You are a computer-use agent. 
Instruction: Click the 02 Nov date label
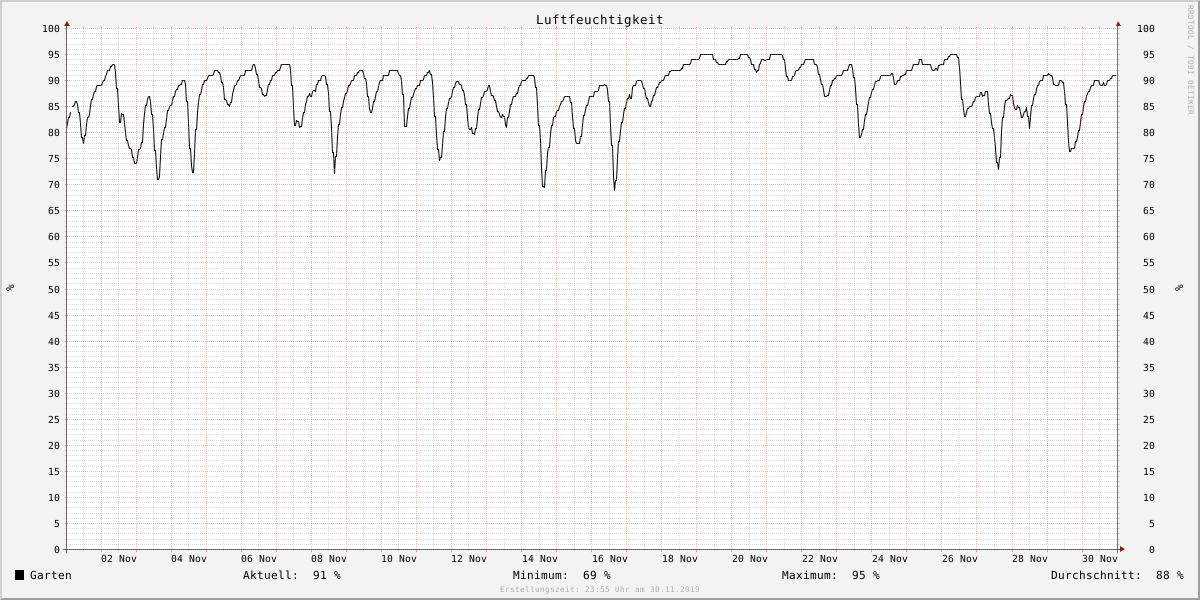pyautogui.click(x=119, y=558)
